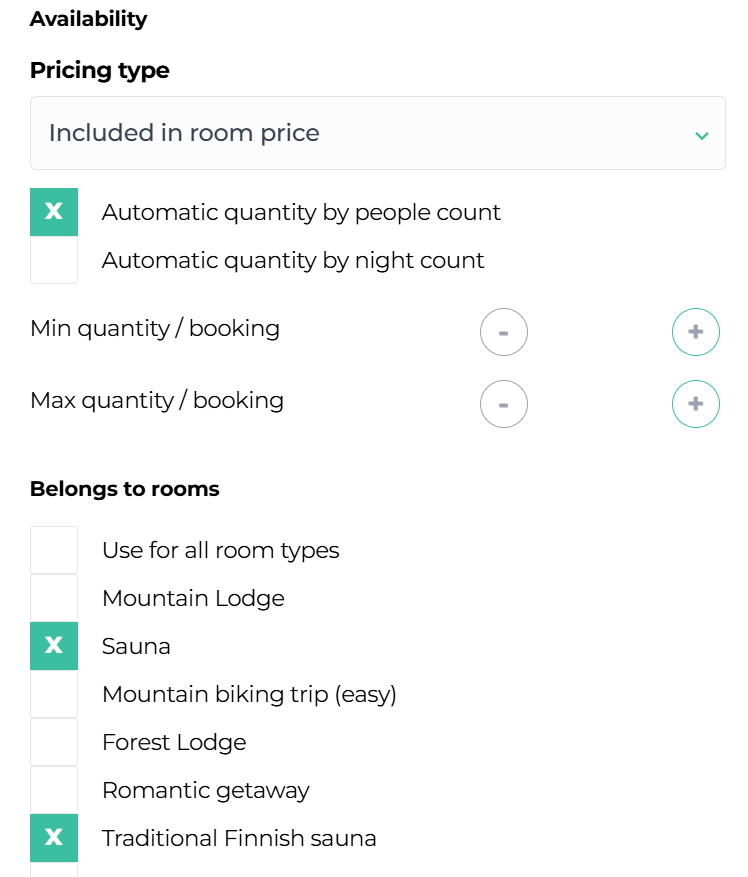
Task: Increase Max quantity / booking with plus
Action: point(695,404)
